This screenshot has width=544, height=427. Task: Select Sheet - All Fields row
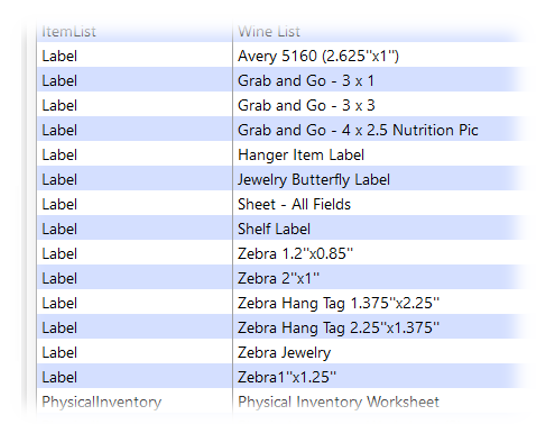283,204
